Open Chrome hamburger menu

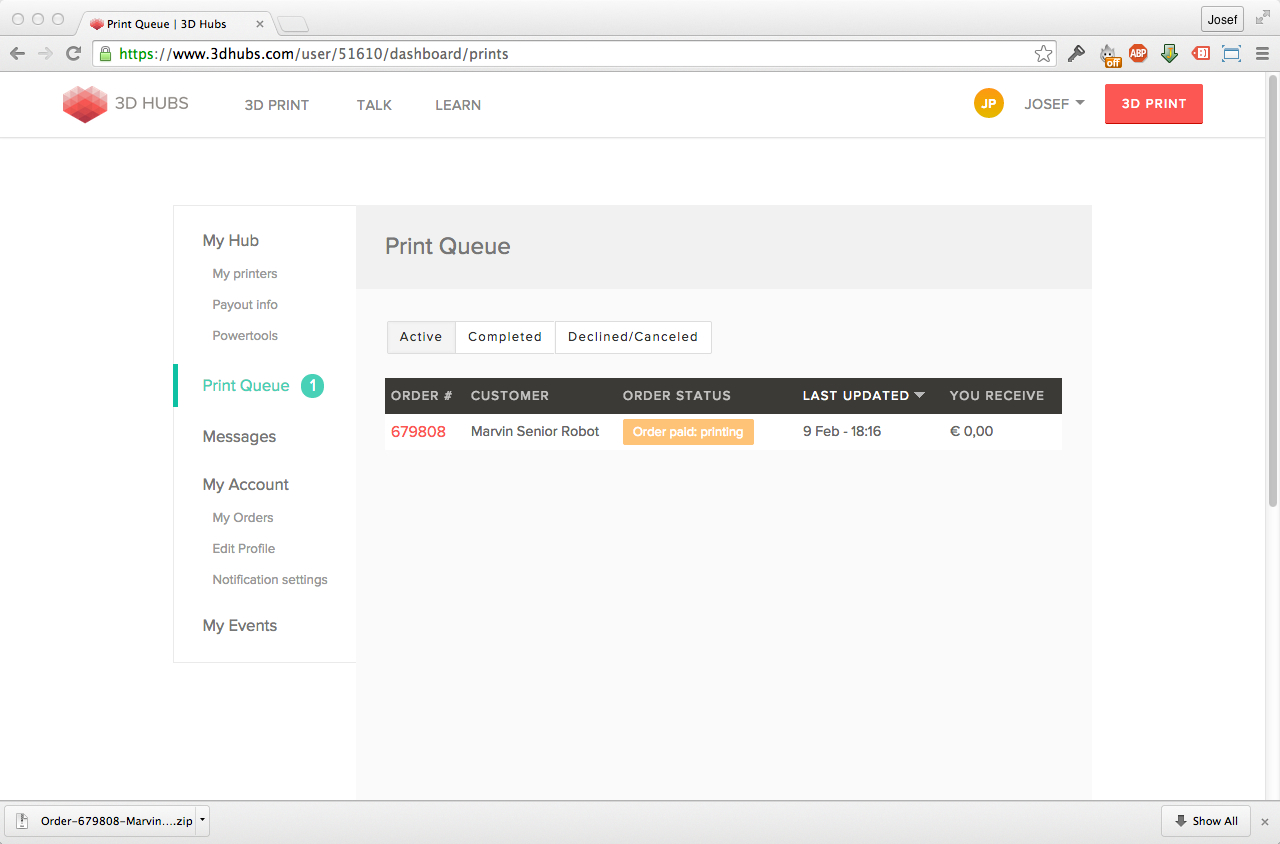point(1262,54)
